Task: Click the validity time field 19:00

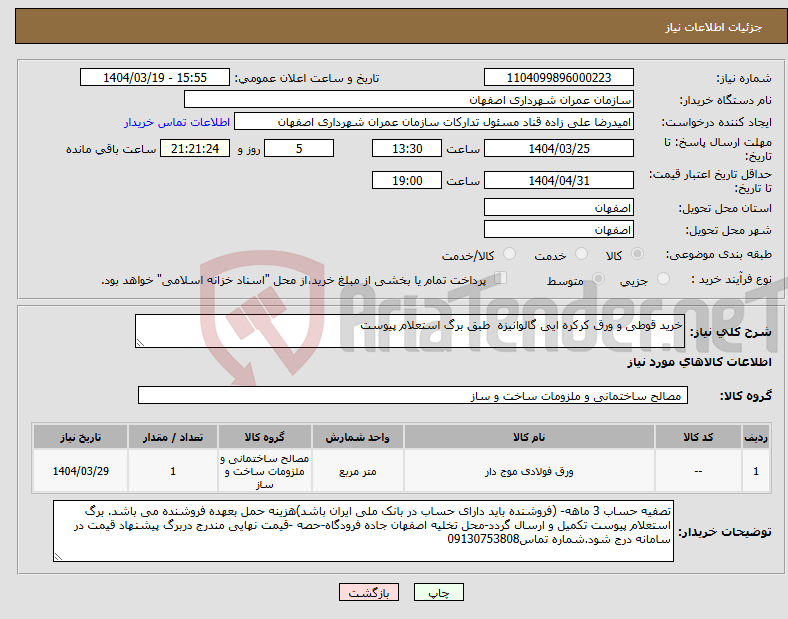Action: pos(407,180)
